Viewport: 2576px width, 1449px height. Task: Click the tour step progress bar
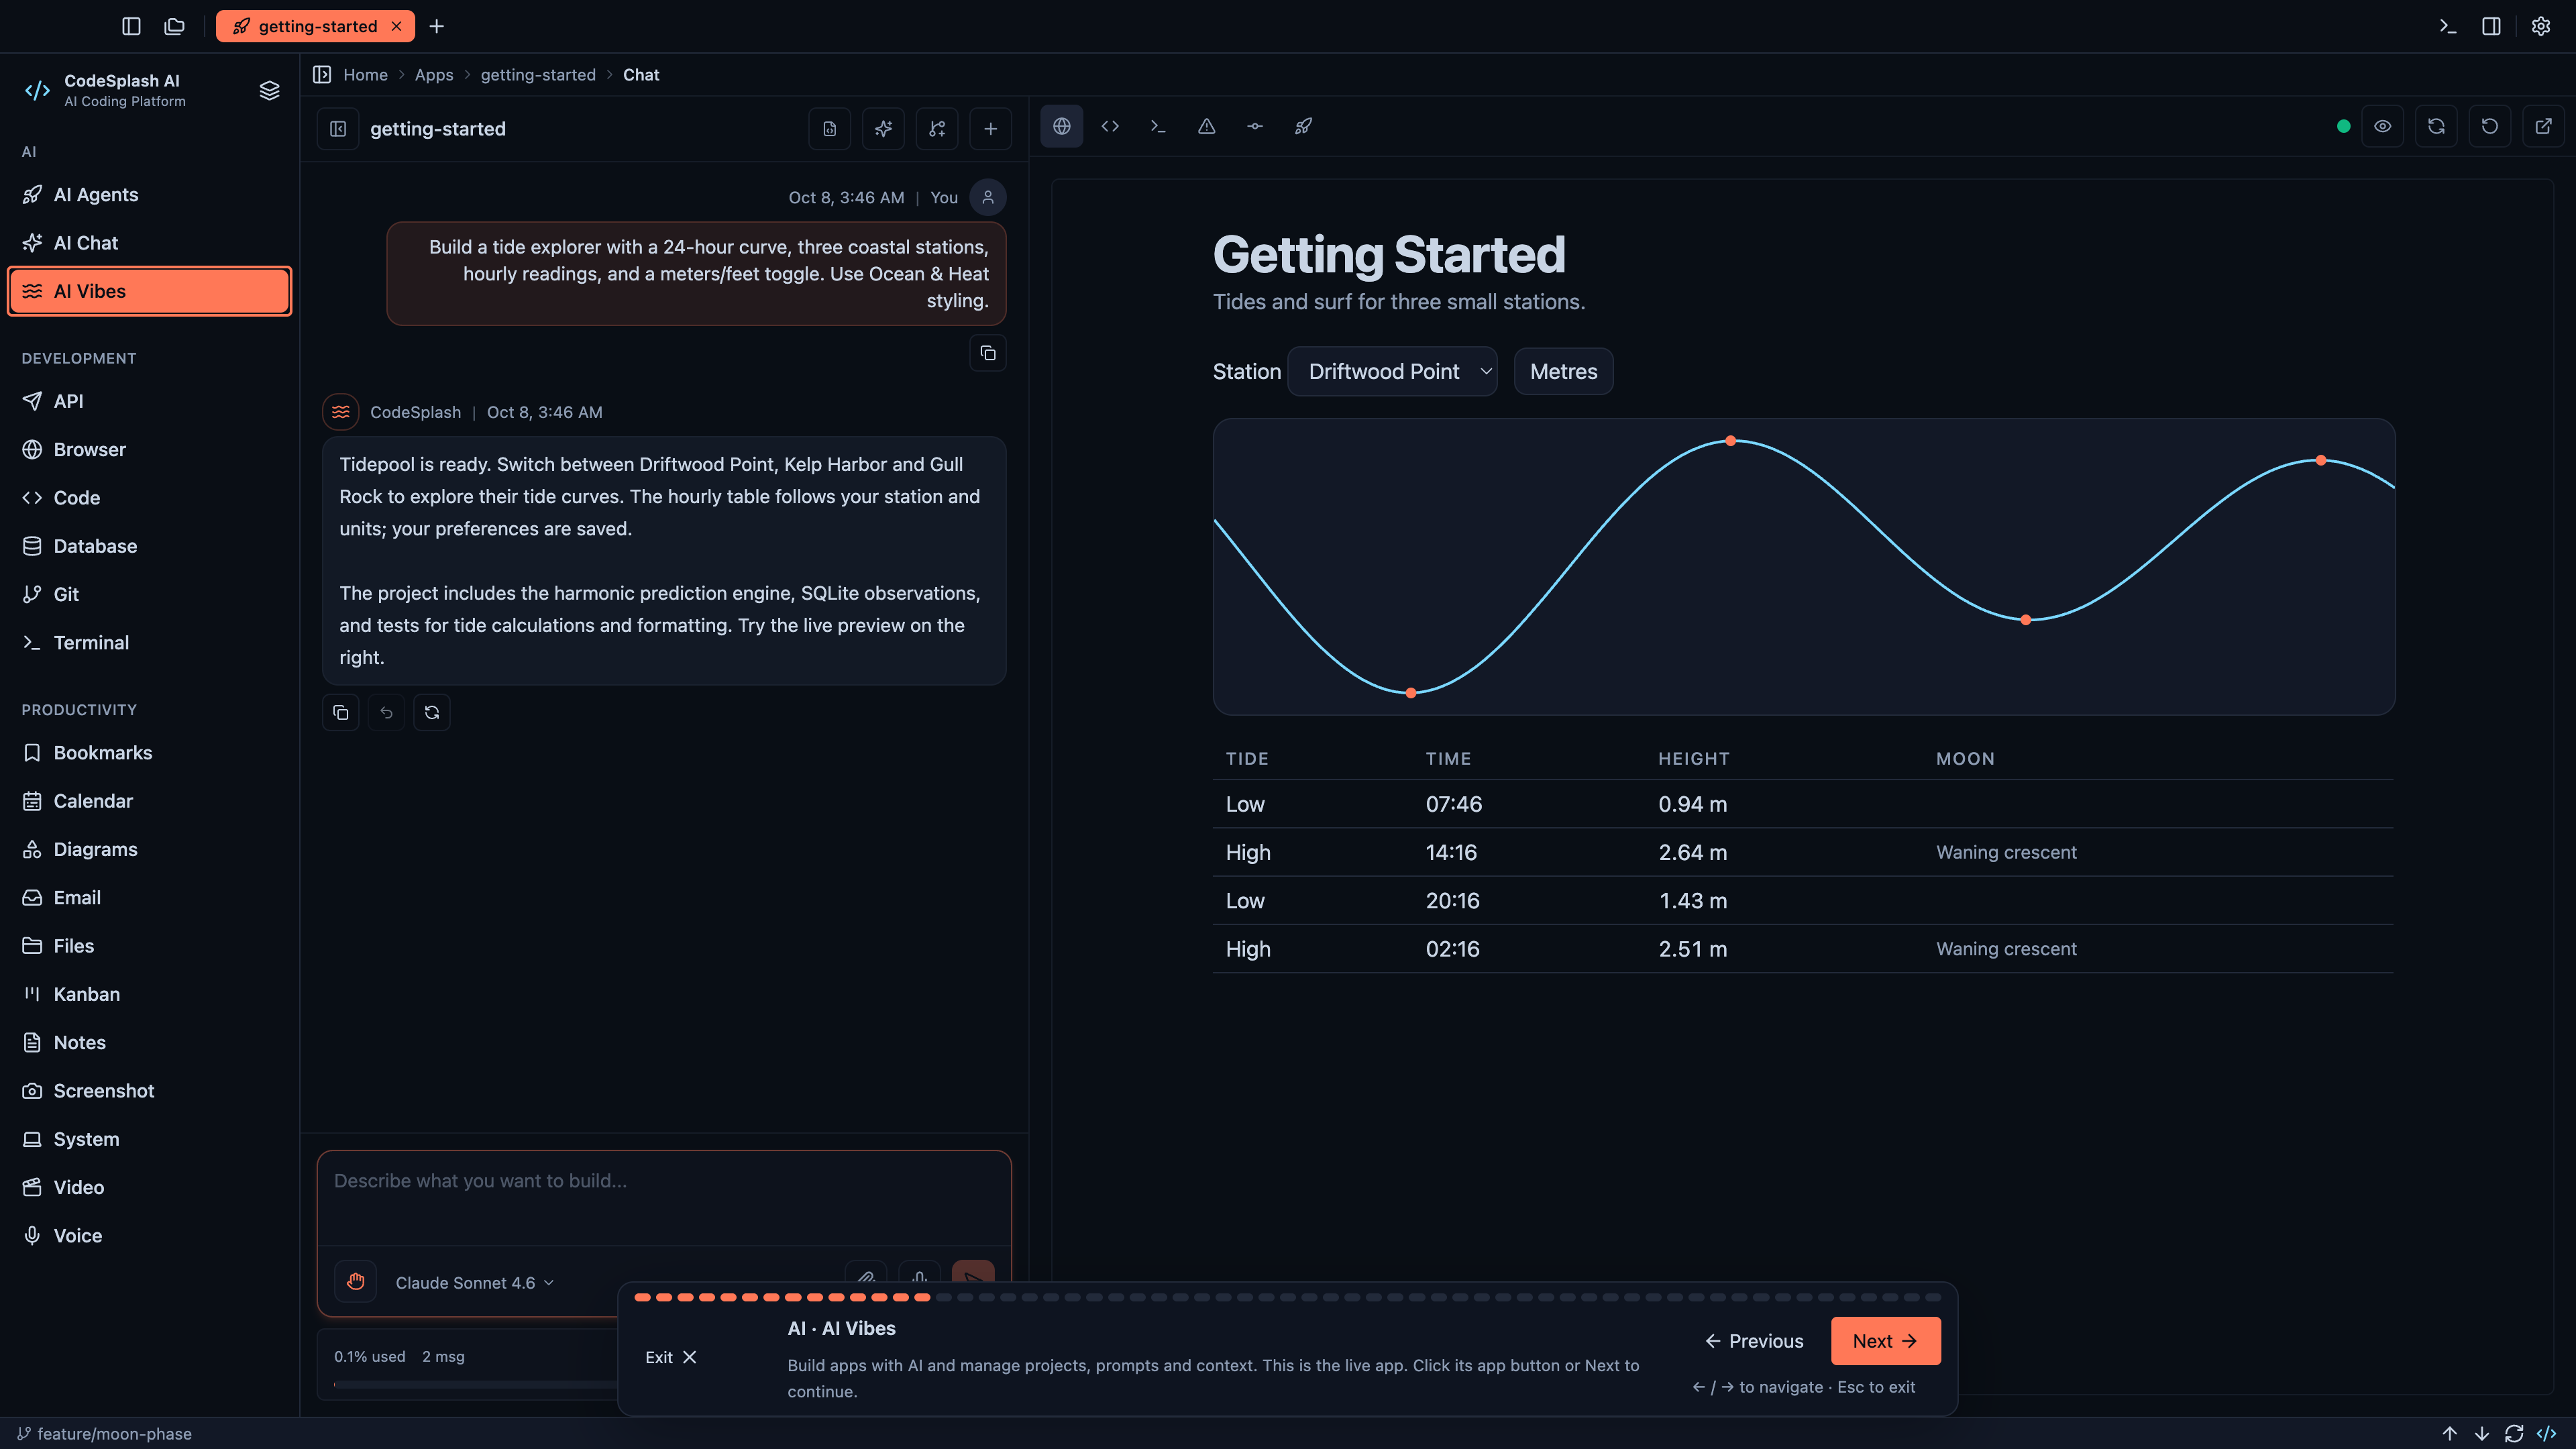coord(1287,1297)
